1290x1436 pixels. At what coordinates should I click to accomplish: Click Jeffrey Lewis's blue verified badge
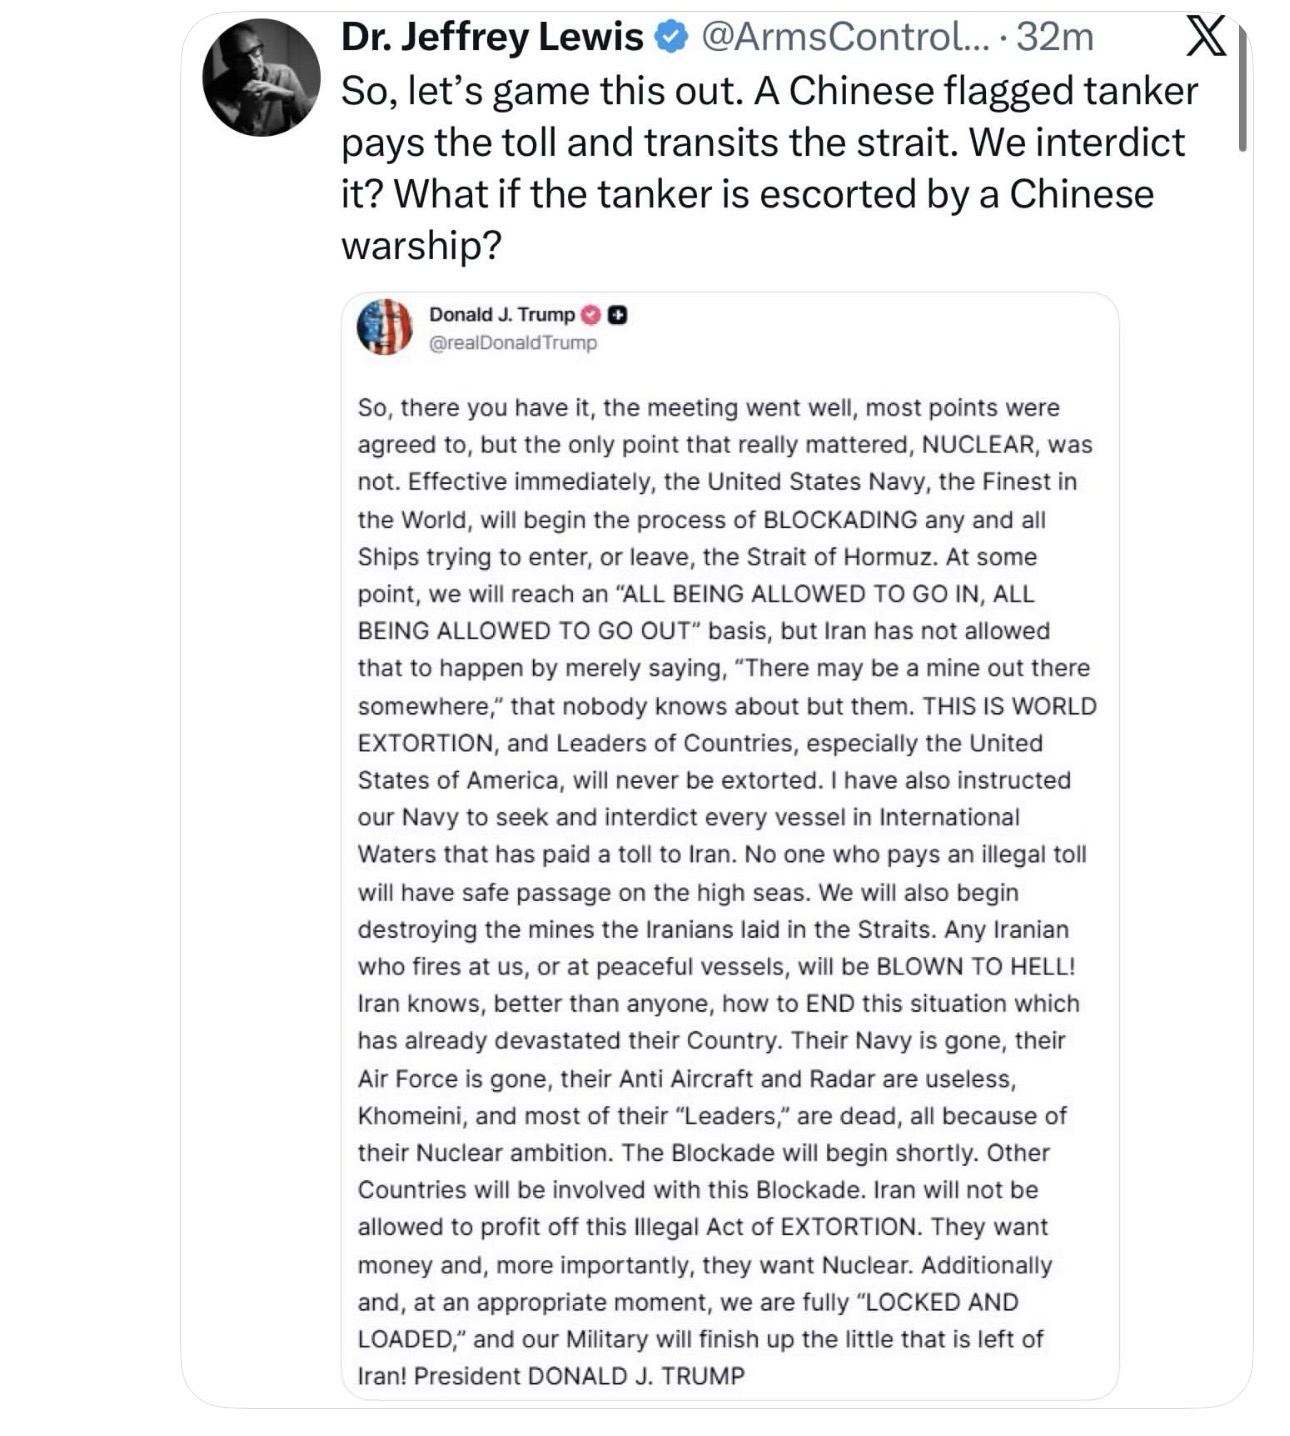pyautogui.click(x=670, y=38)
